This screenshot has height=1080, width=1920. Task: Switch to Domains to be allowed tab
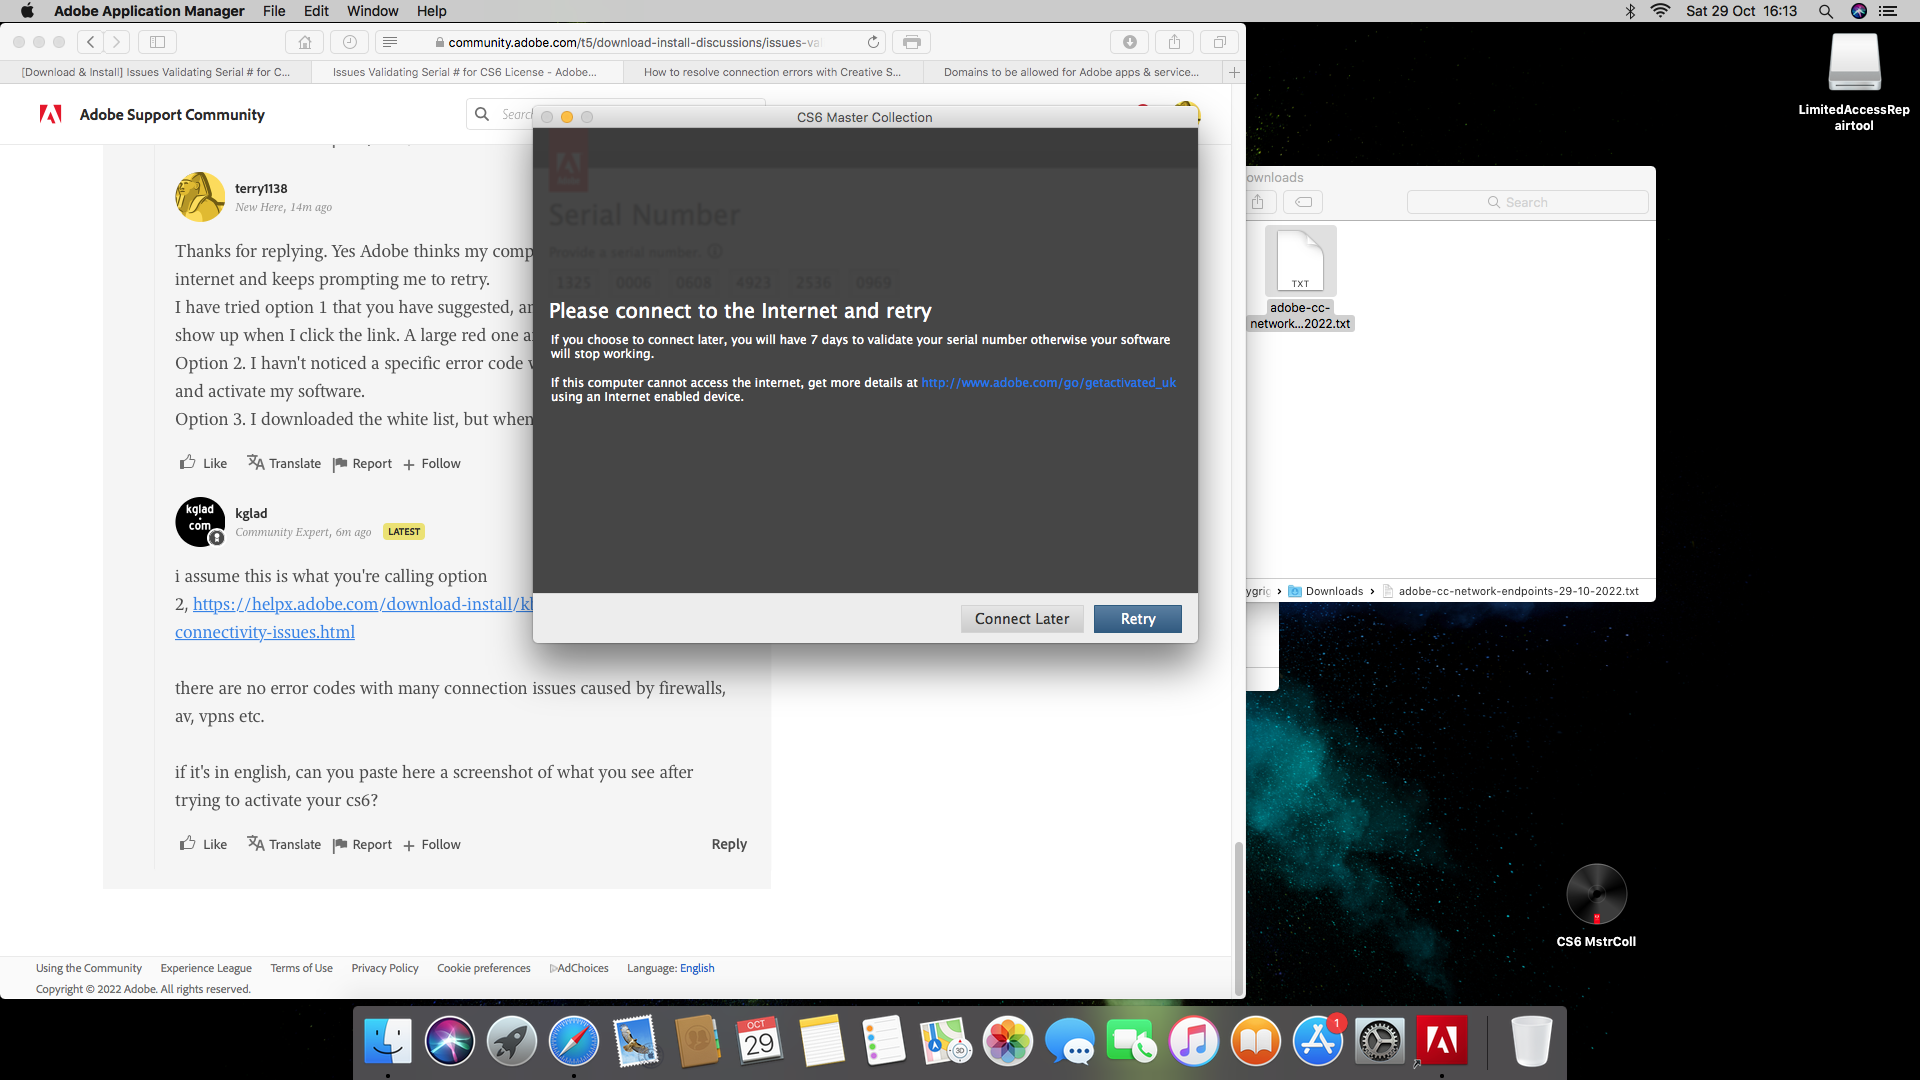point(1070,72)
